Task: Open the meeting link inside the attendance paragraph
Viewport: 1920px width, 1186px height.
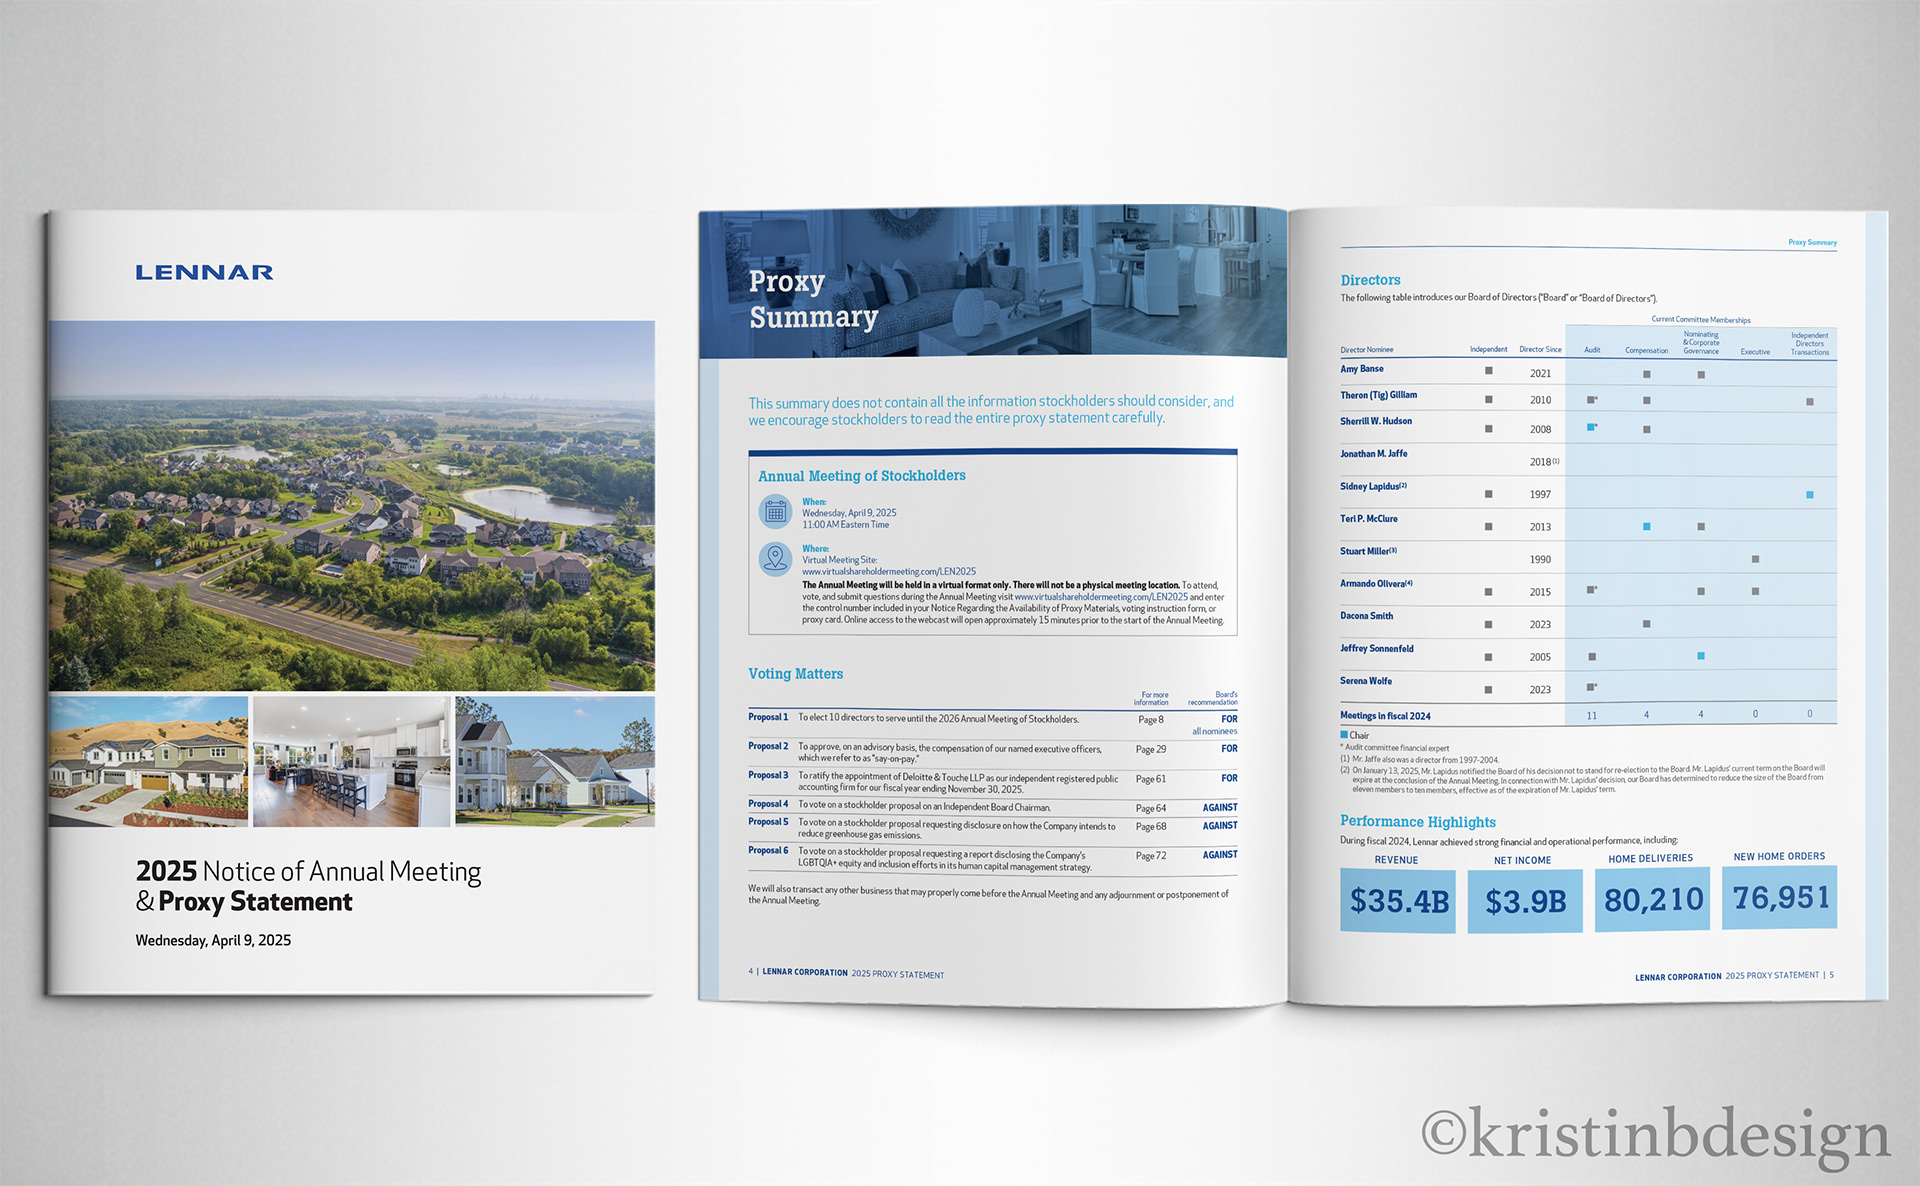Action: click(x=1101, y=597)
